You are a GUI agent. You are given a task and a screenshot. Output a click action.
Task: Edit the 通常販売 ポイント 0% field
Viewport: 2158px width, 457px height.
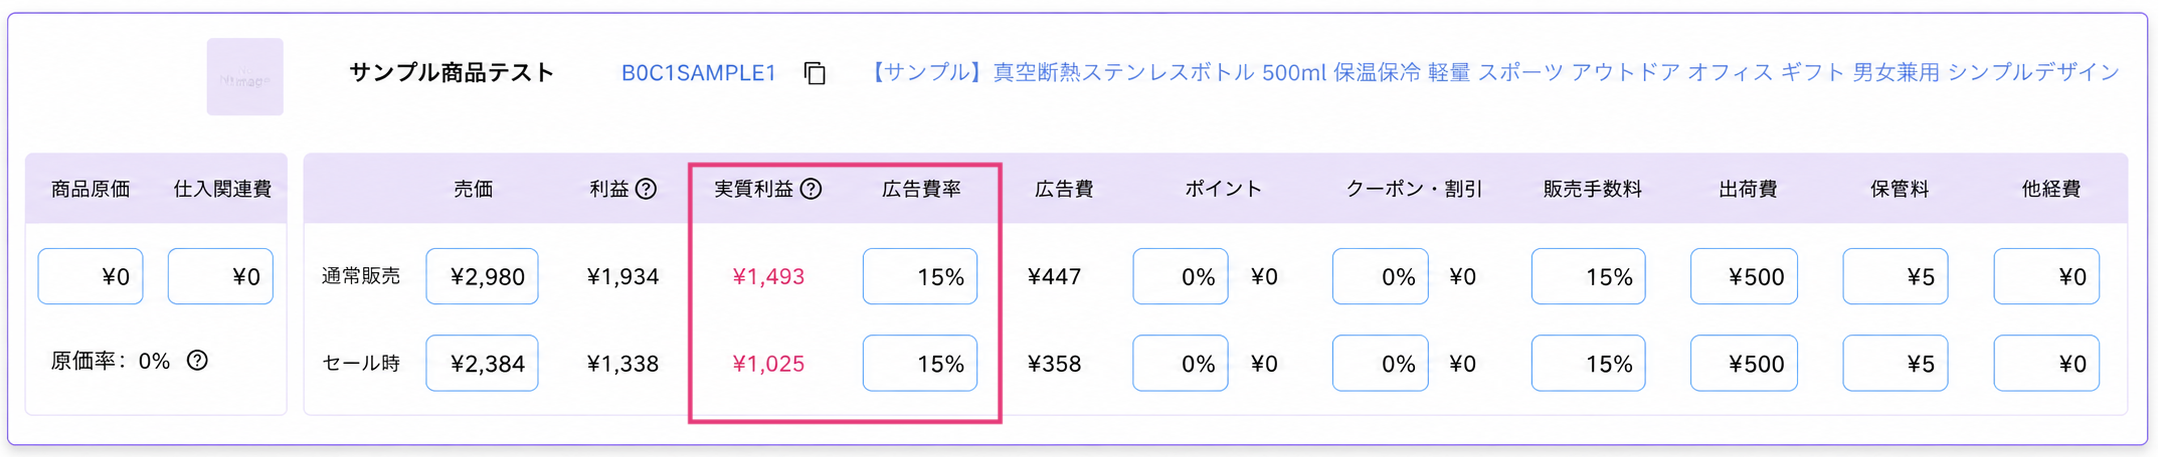(x=1180, y=276)
